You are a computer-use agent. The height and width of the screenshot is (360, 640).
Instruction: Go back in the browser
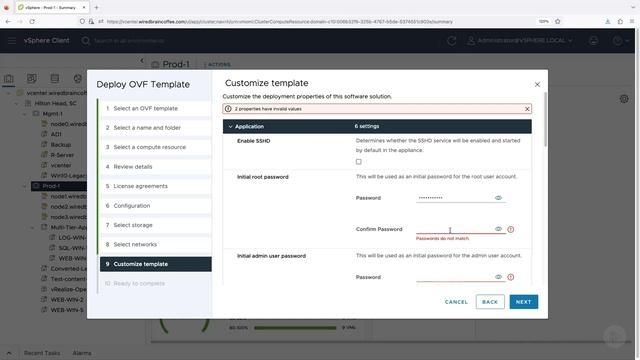point(8,21)
